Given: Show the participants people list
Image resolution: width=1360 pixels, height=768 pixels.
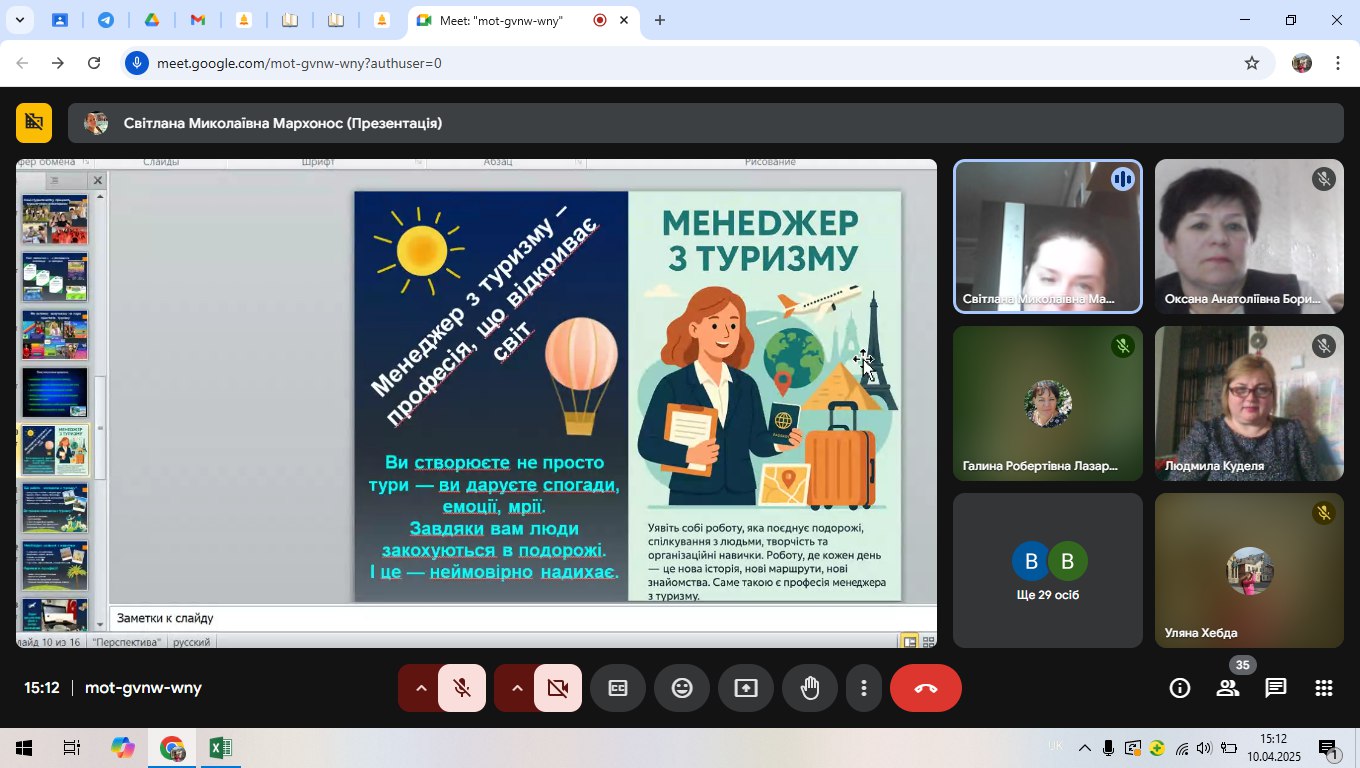Looking at the screenshot, I should click(1228, 688).
